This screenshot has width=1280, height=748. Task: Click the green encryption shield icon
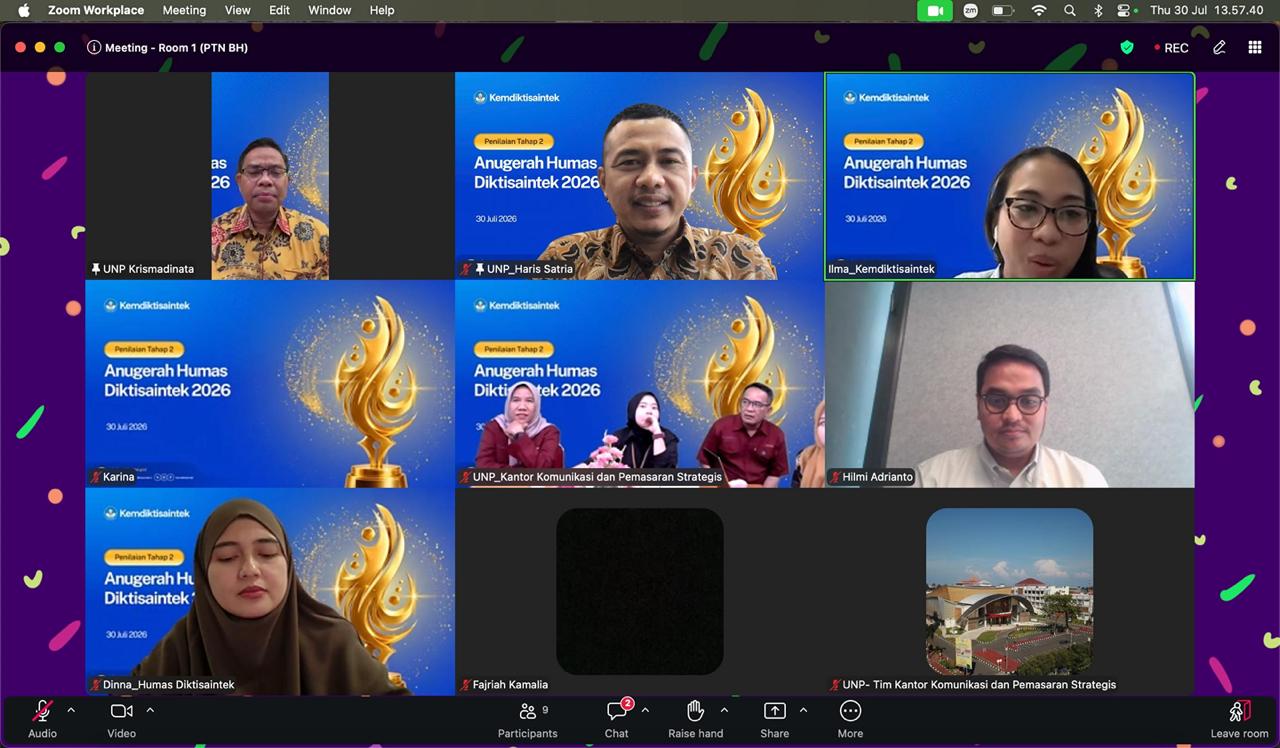click(1127, 47)
